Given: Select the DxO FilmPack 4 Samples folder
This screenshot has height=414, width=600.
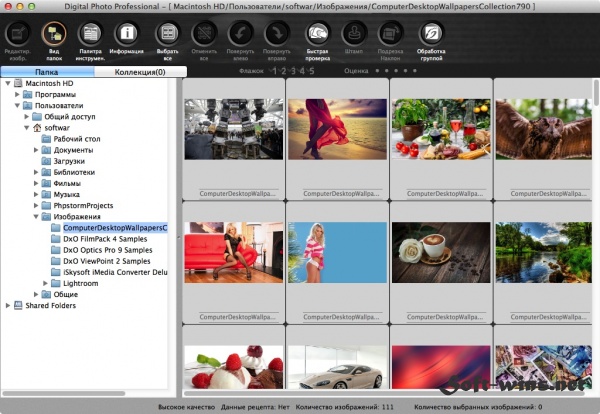Looking at the screenshot, I should [x=105, y=239].
